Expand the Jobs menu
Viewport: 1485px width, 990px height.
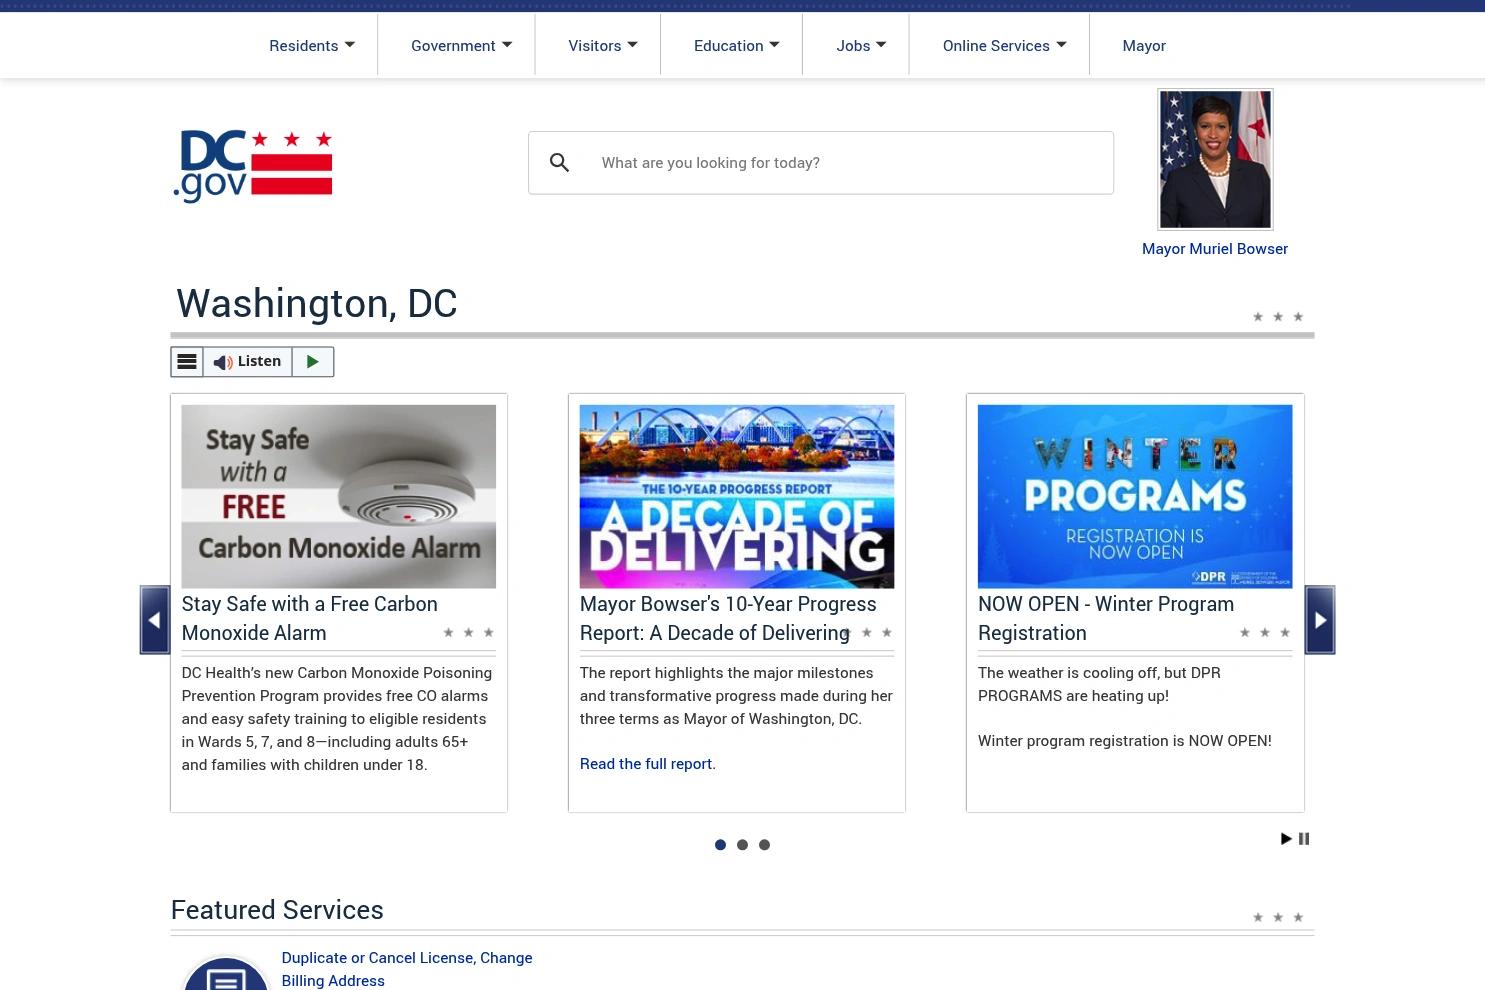[x=861, y=45]
